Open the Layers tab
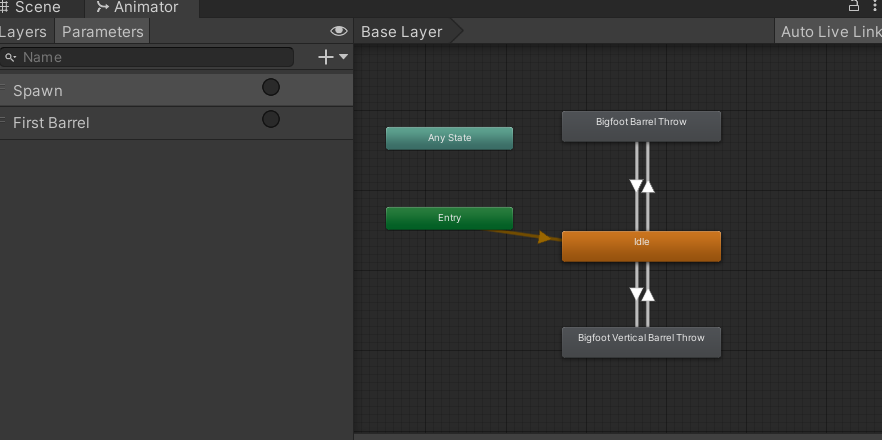 pos(23,32)
